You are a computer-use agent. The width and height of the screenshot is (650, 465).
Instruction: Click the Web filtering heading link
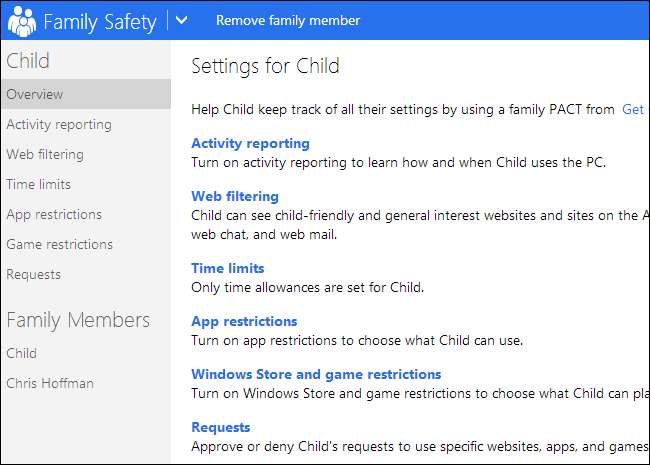tap(235, 196)
